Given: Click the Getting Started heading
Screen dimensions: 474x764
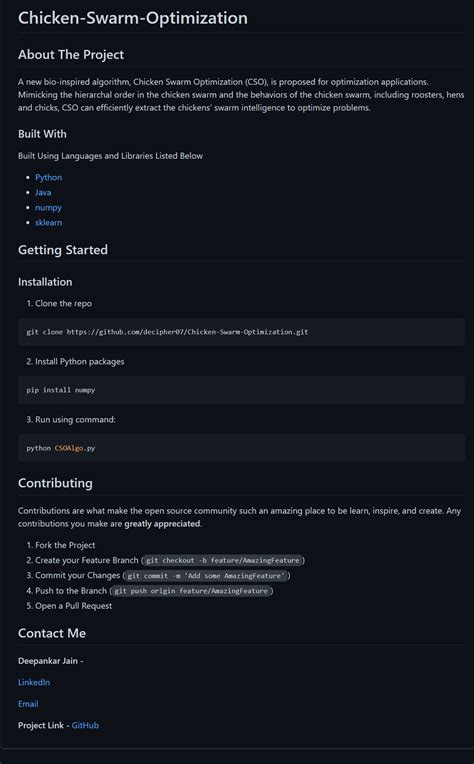Looking at the screenshot, I should [63, 249].
